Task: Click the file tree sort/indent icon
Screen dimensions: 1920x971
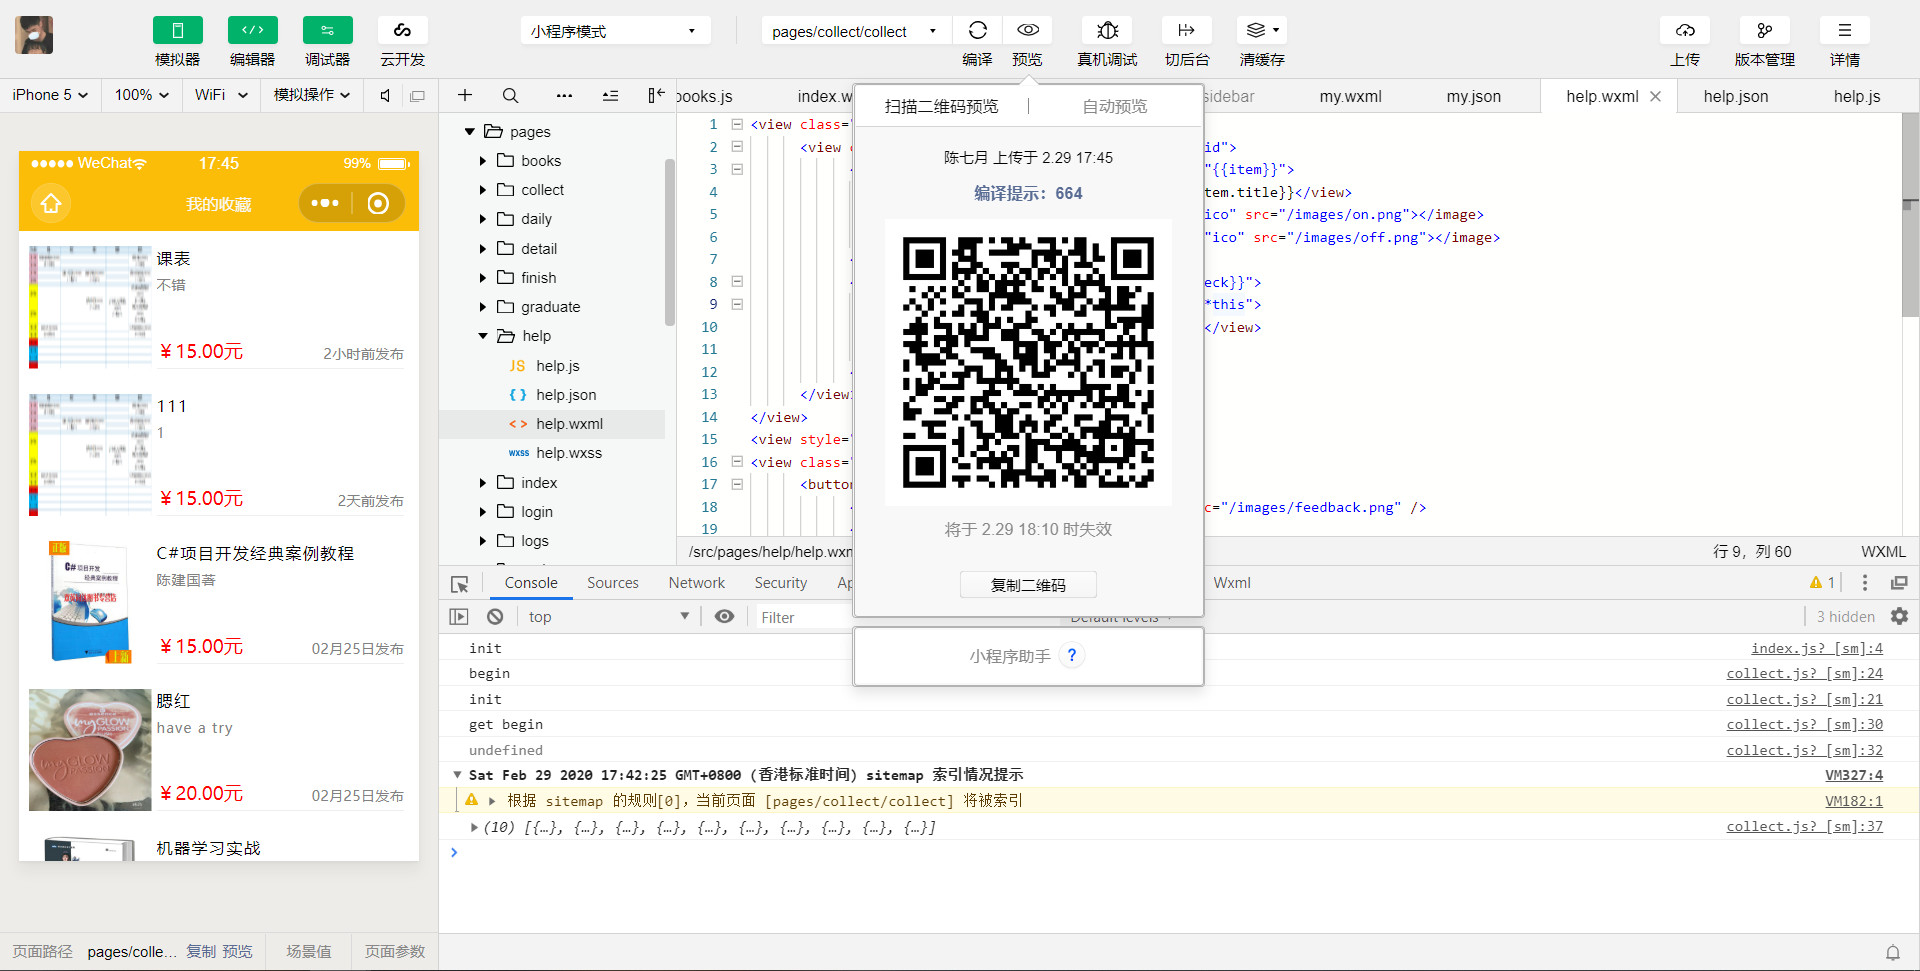Action: [x=610, y=95]
